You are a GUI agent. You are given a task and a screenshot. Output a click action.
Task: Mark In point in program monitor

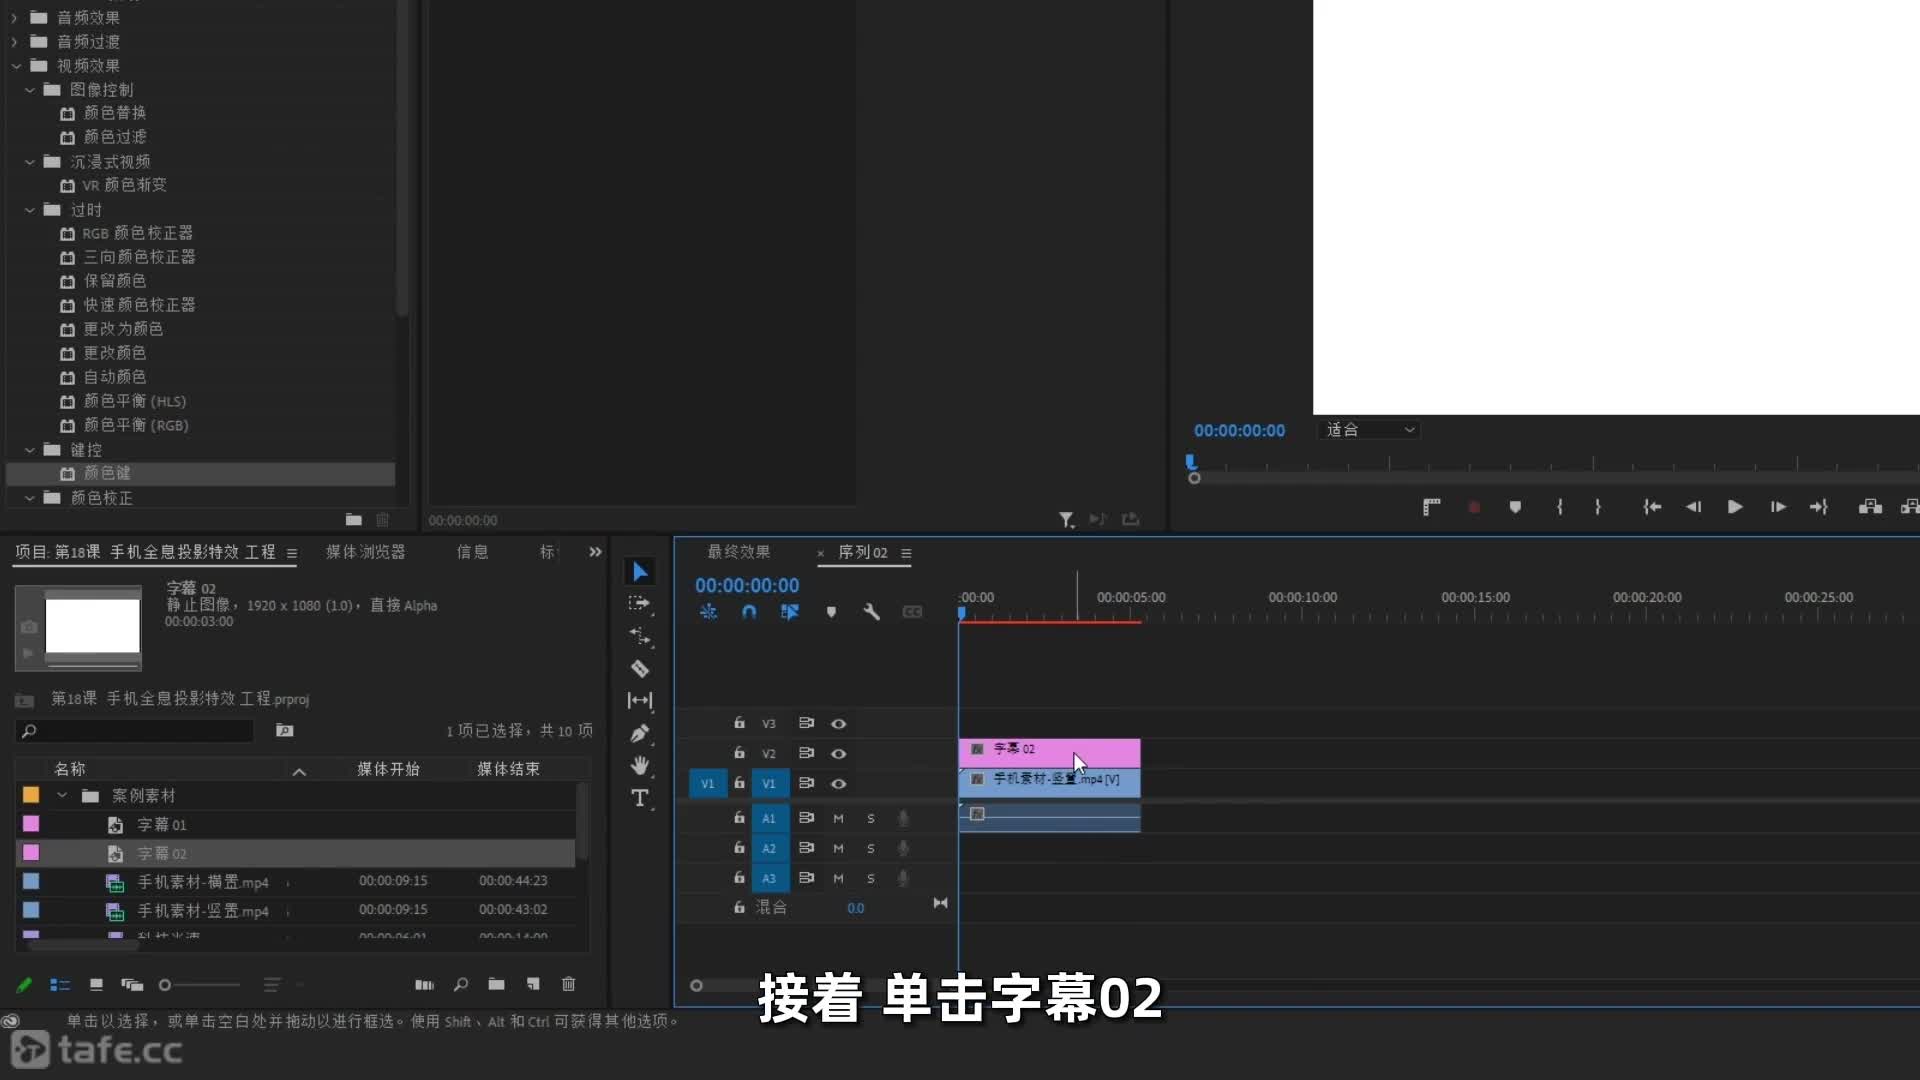coord(1559,507)
